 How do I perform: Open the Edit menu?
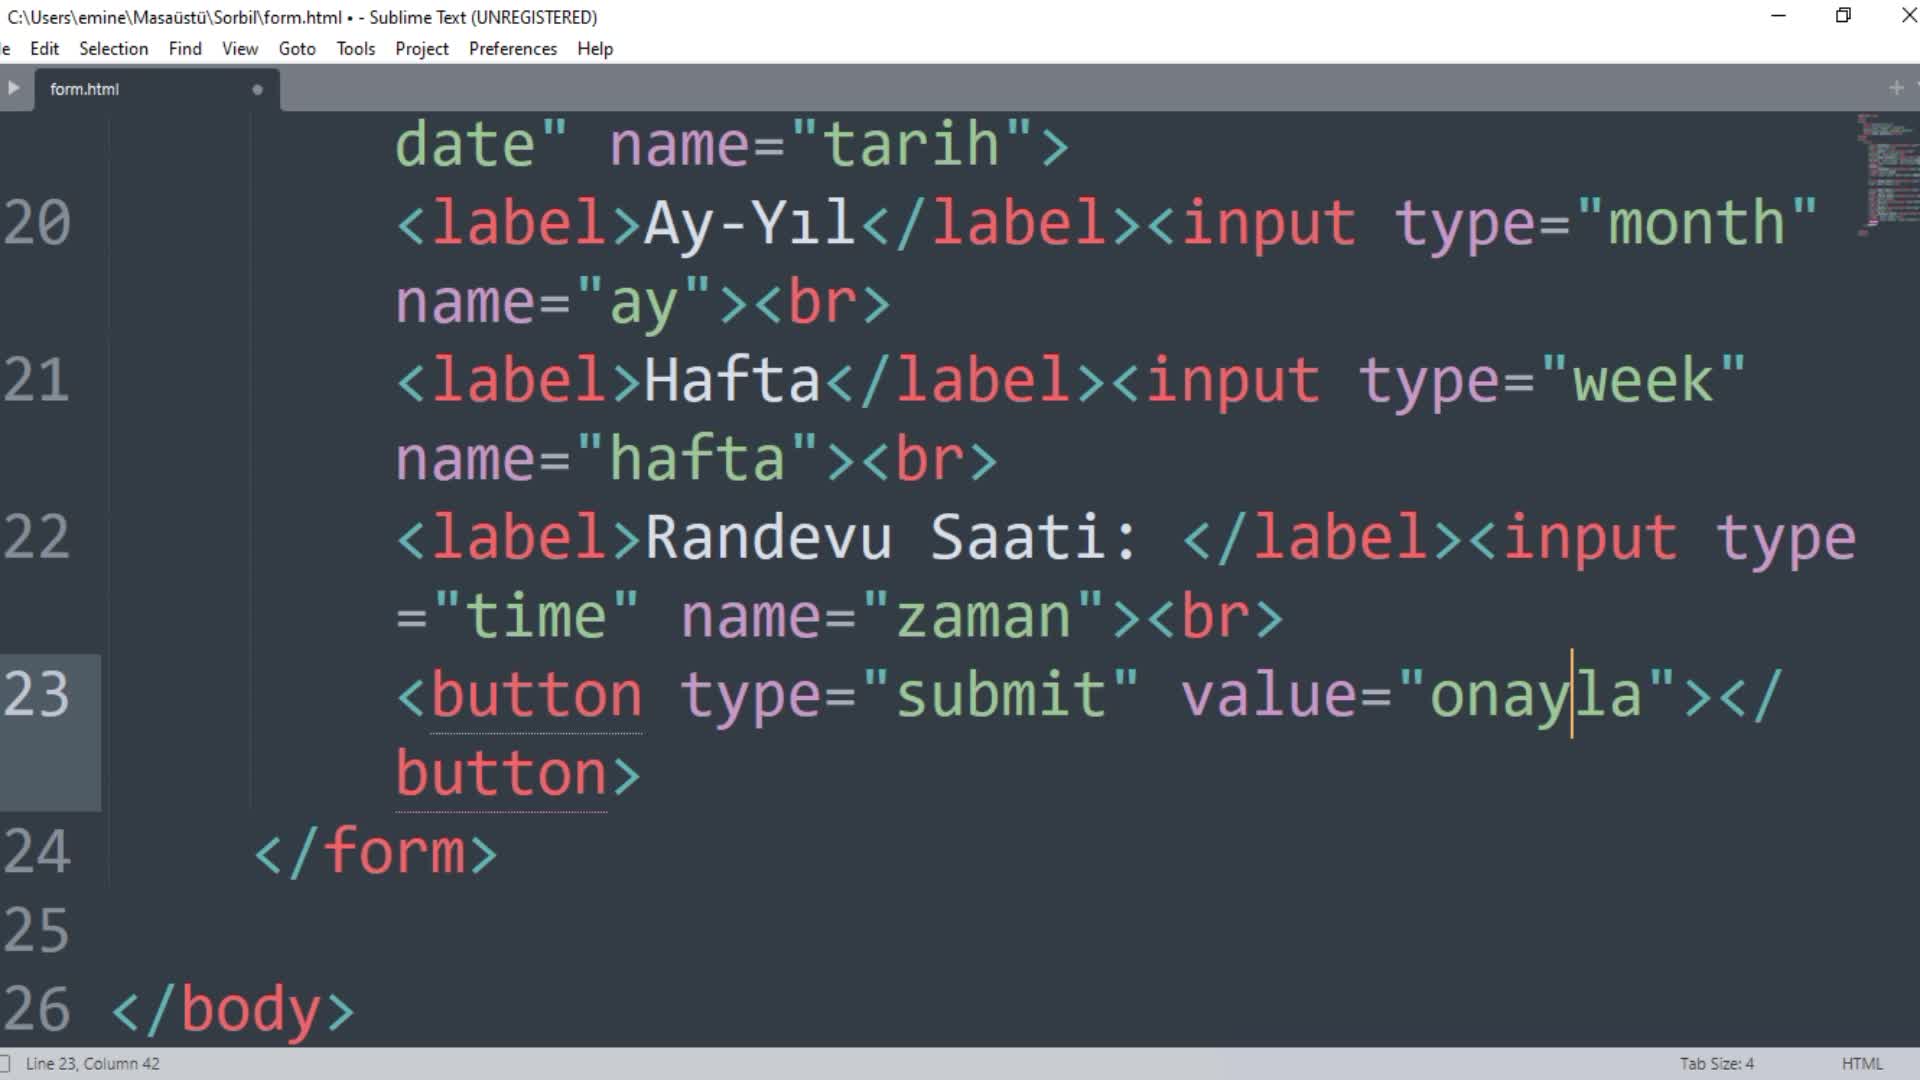pyautogui.click(x=44, y=48)
